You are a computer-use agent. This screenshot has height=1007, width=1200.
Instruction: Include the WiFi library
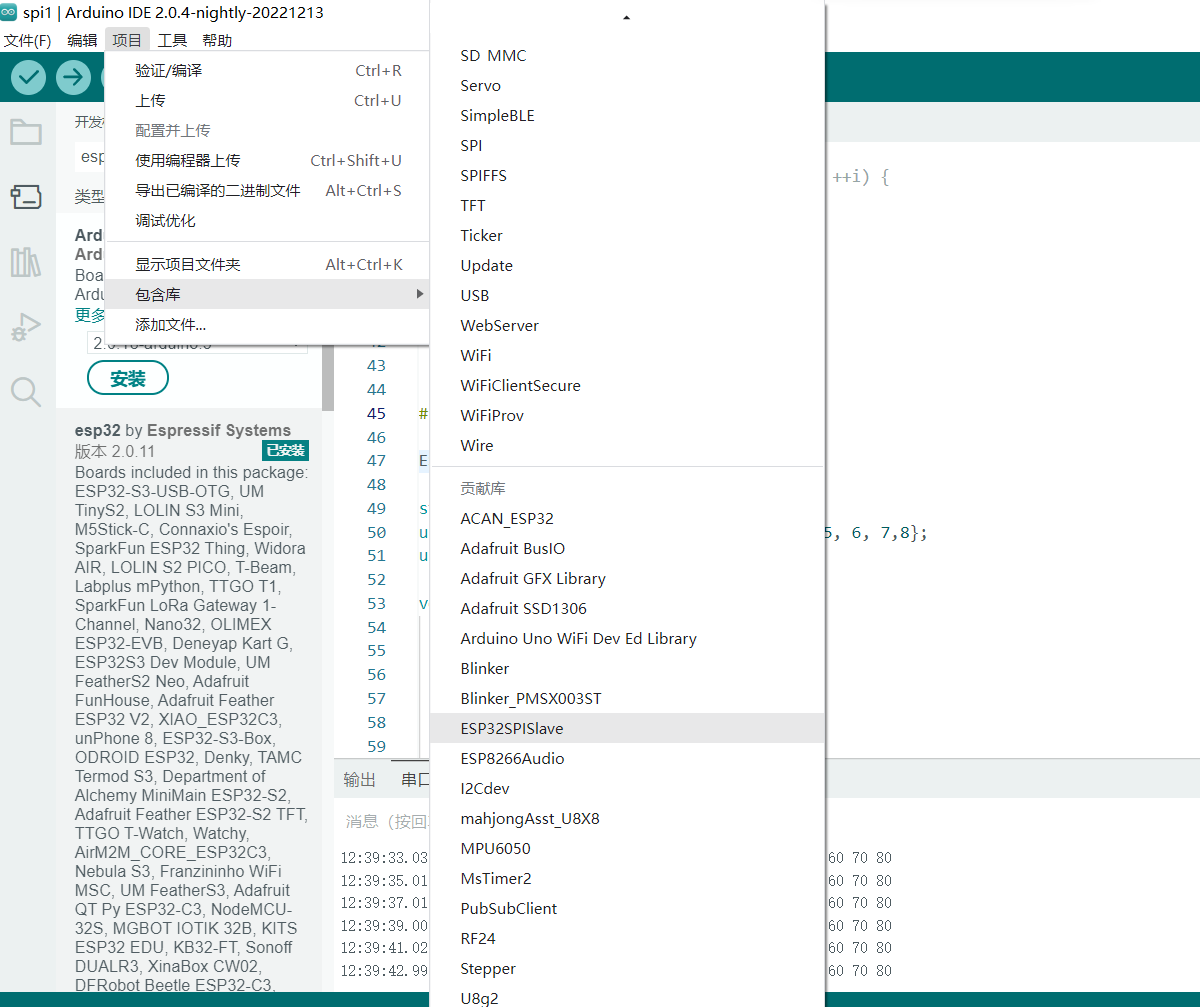click(x=627, y=356)
